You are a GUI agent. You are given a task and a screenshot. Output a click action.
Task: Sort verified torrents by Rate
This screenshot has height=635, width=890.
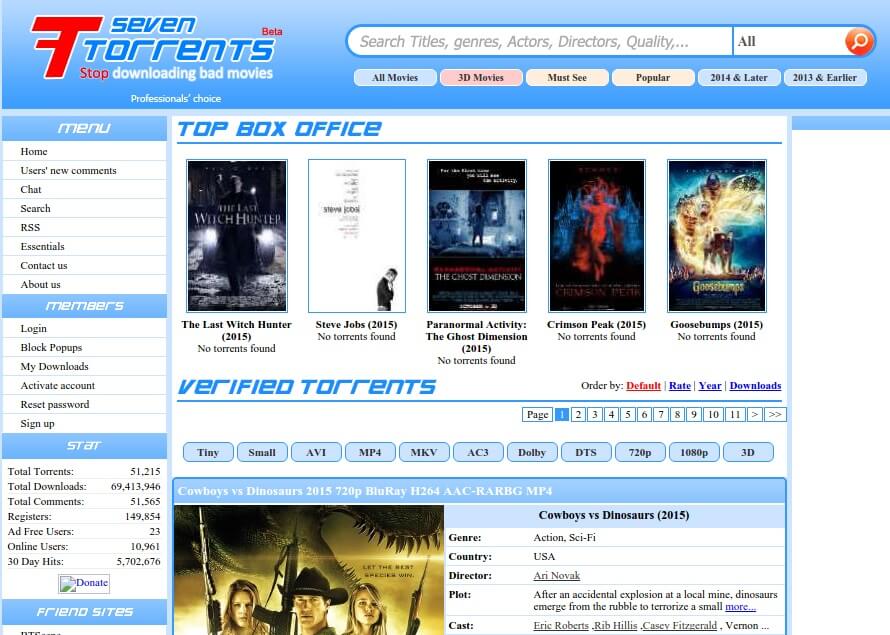point(680,386)
